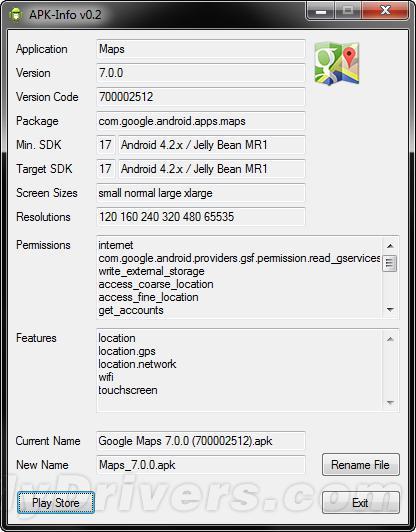Click the New Name text field
The image size is (416, 532).
201,464
